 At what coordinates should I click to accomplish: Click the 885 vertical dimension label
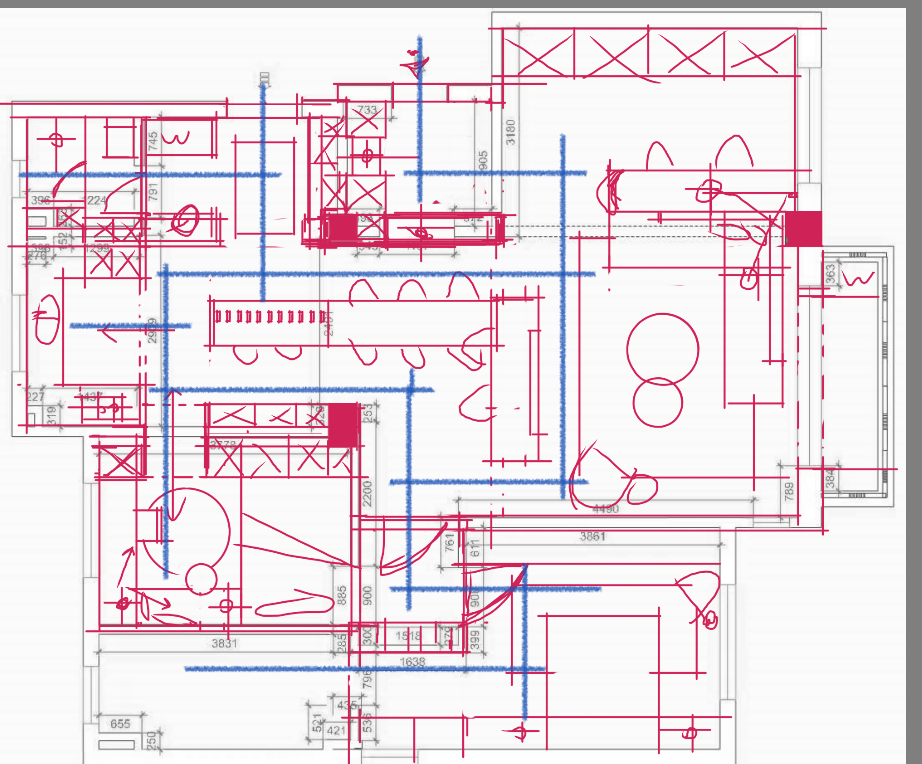click(x=342, y=595)
